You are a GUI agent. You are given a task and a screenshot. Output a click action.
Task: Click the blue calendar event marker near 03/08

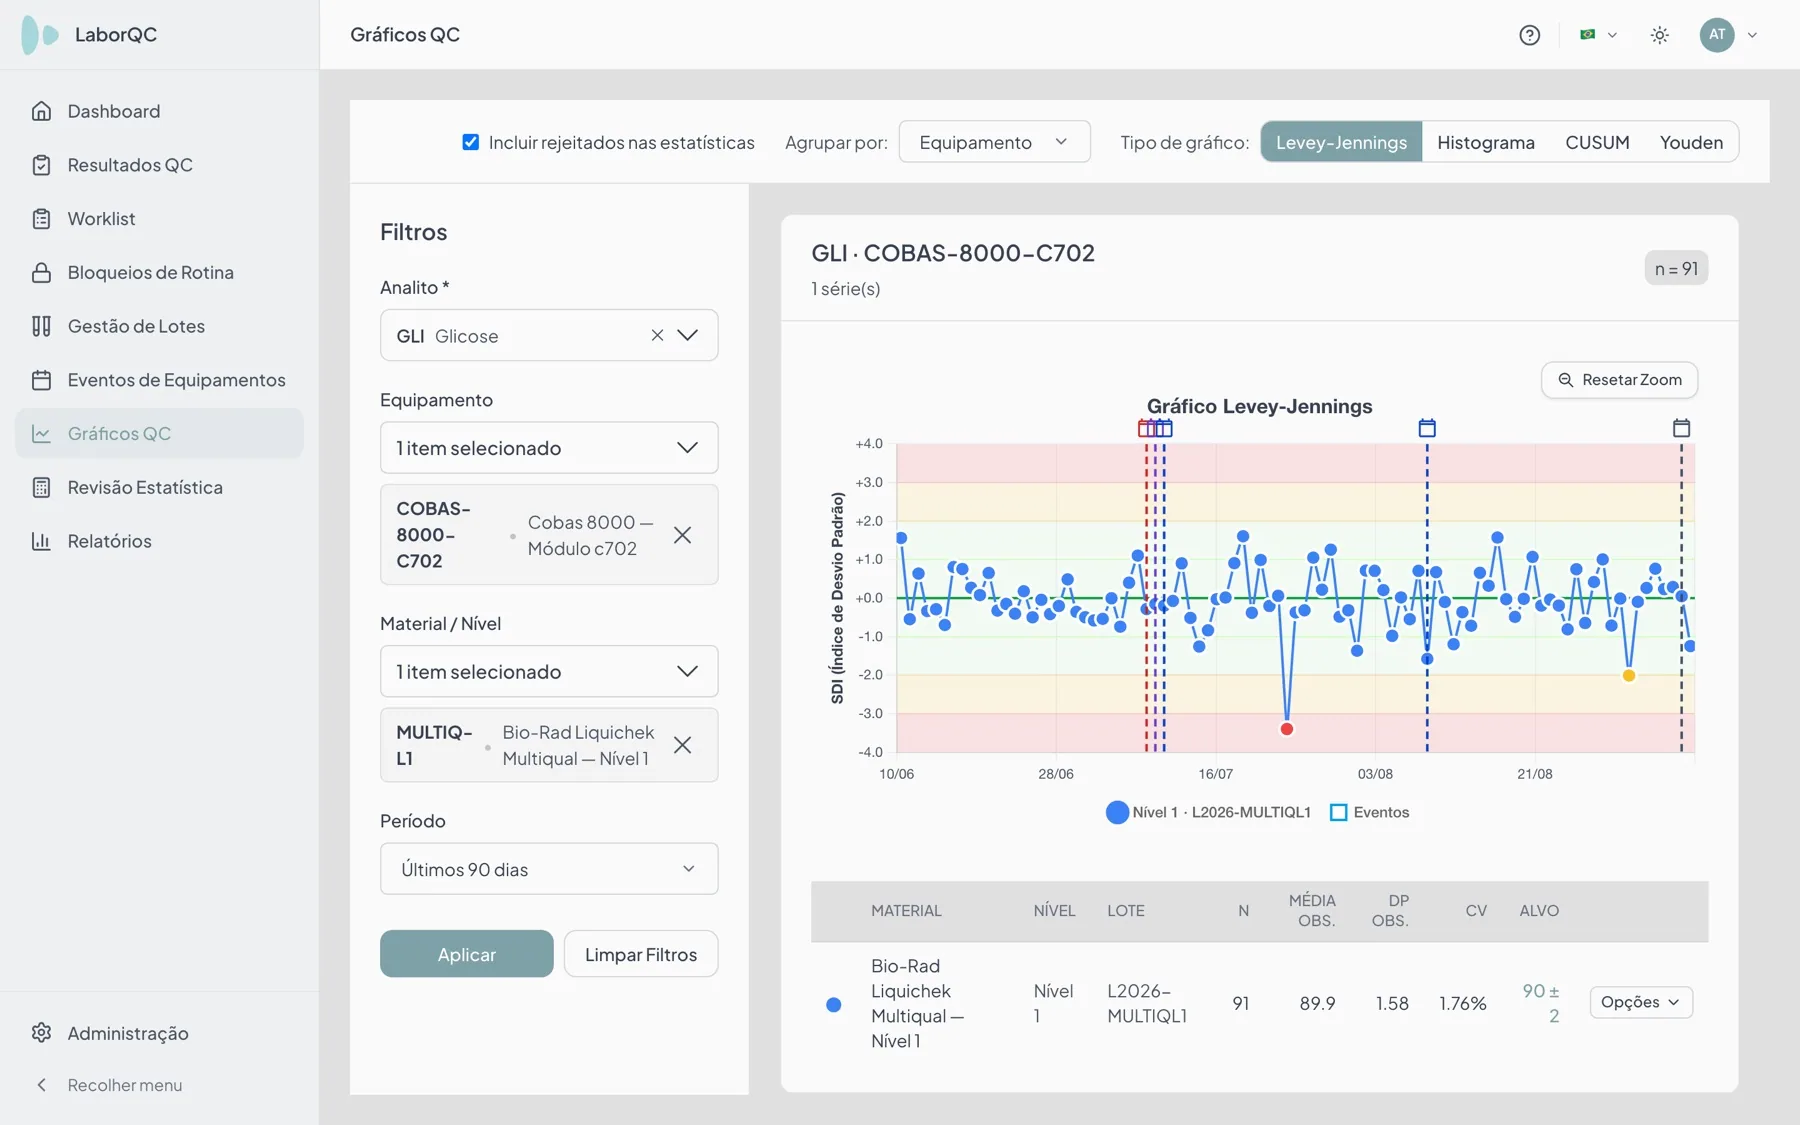[1427, 428]
